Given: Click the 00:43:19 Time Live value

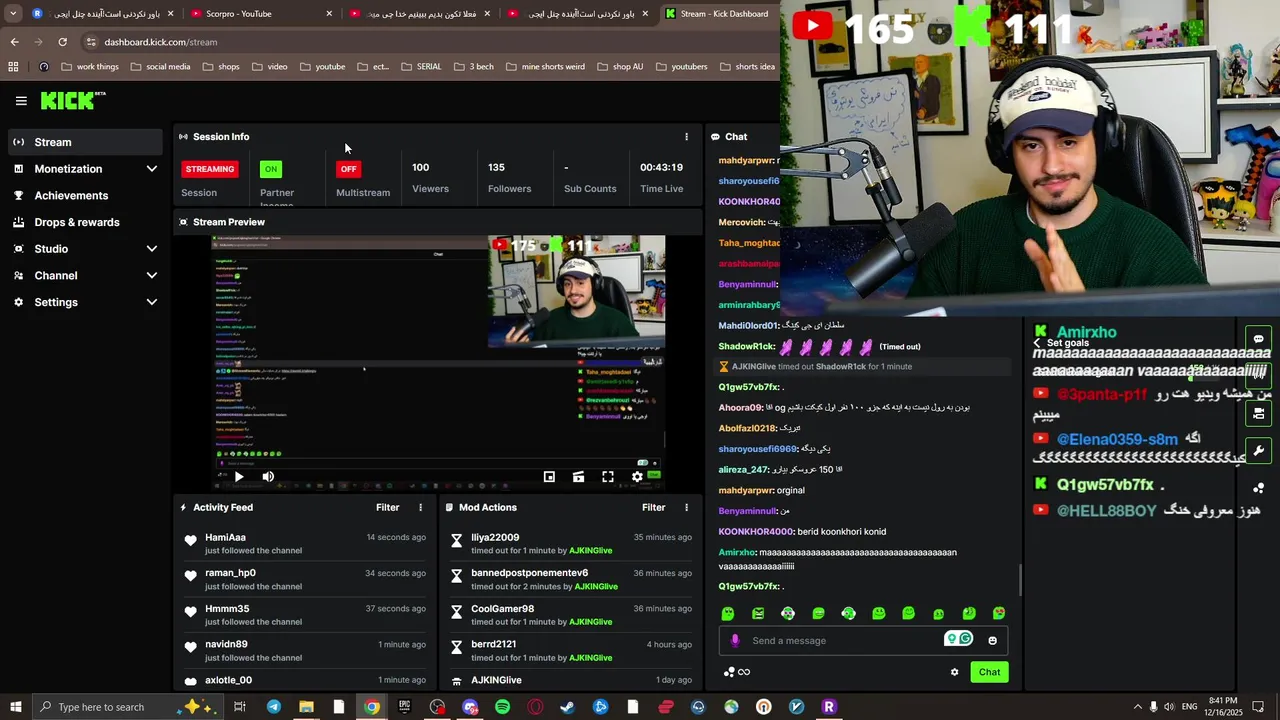Looking at the screenshot, I should click(x=661, y=168).
